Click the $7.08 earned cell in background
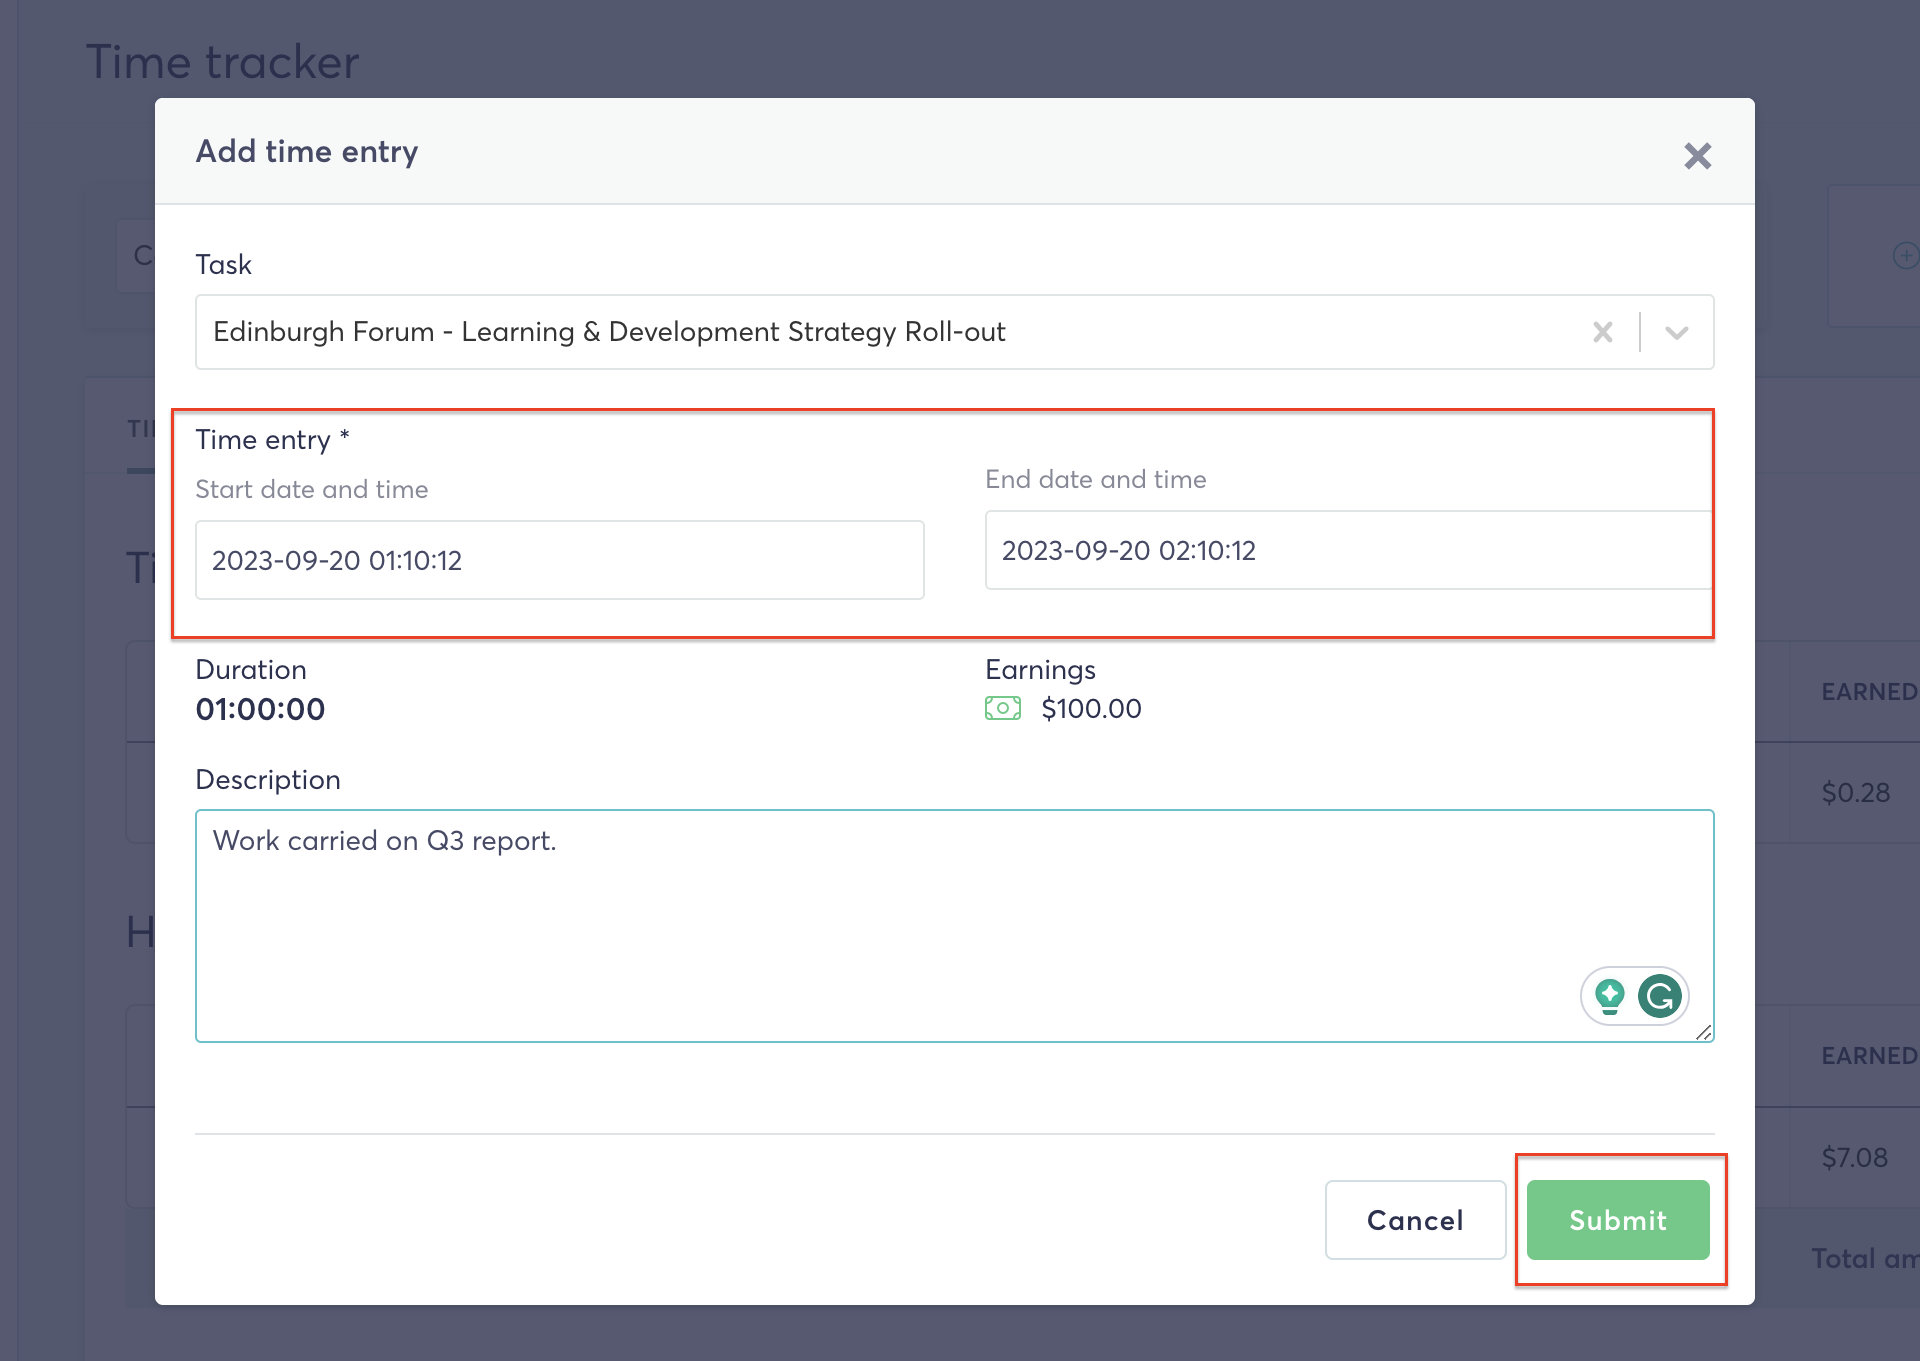Viewport: 1920px width, 1361px height. [1854, 1158]
